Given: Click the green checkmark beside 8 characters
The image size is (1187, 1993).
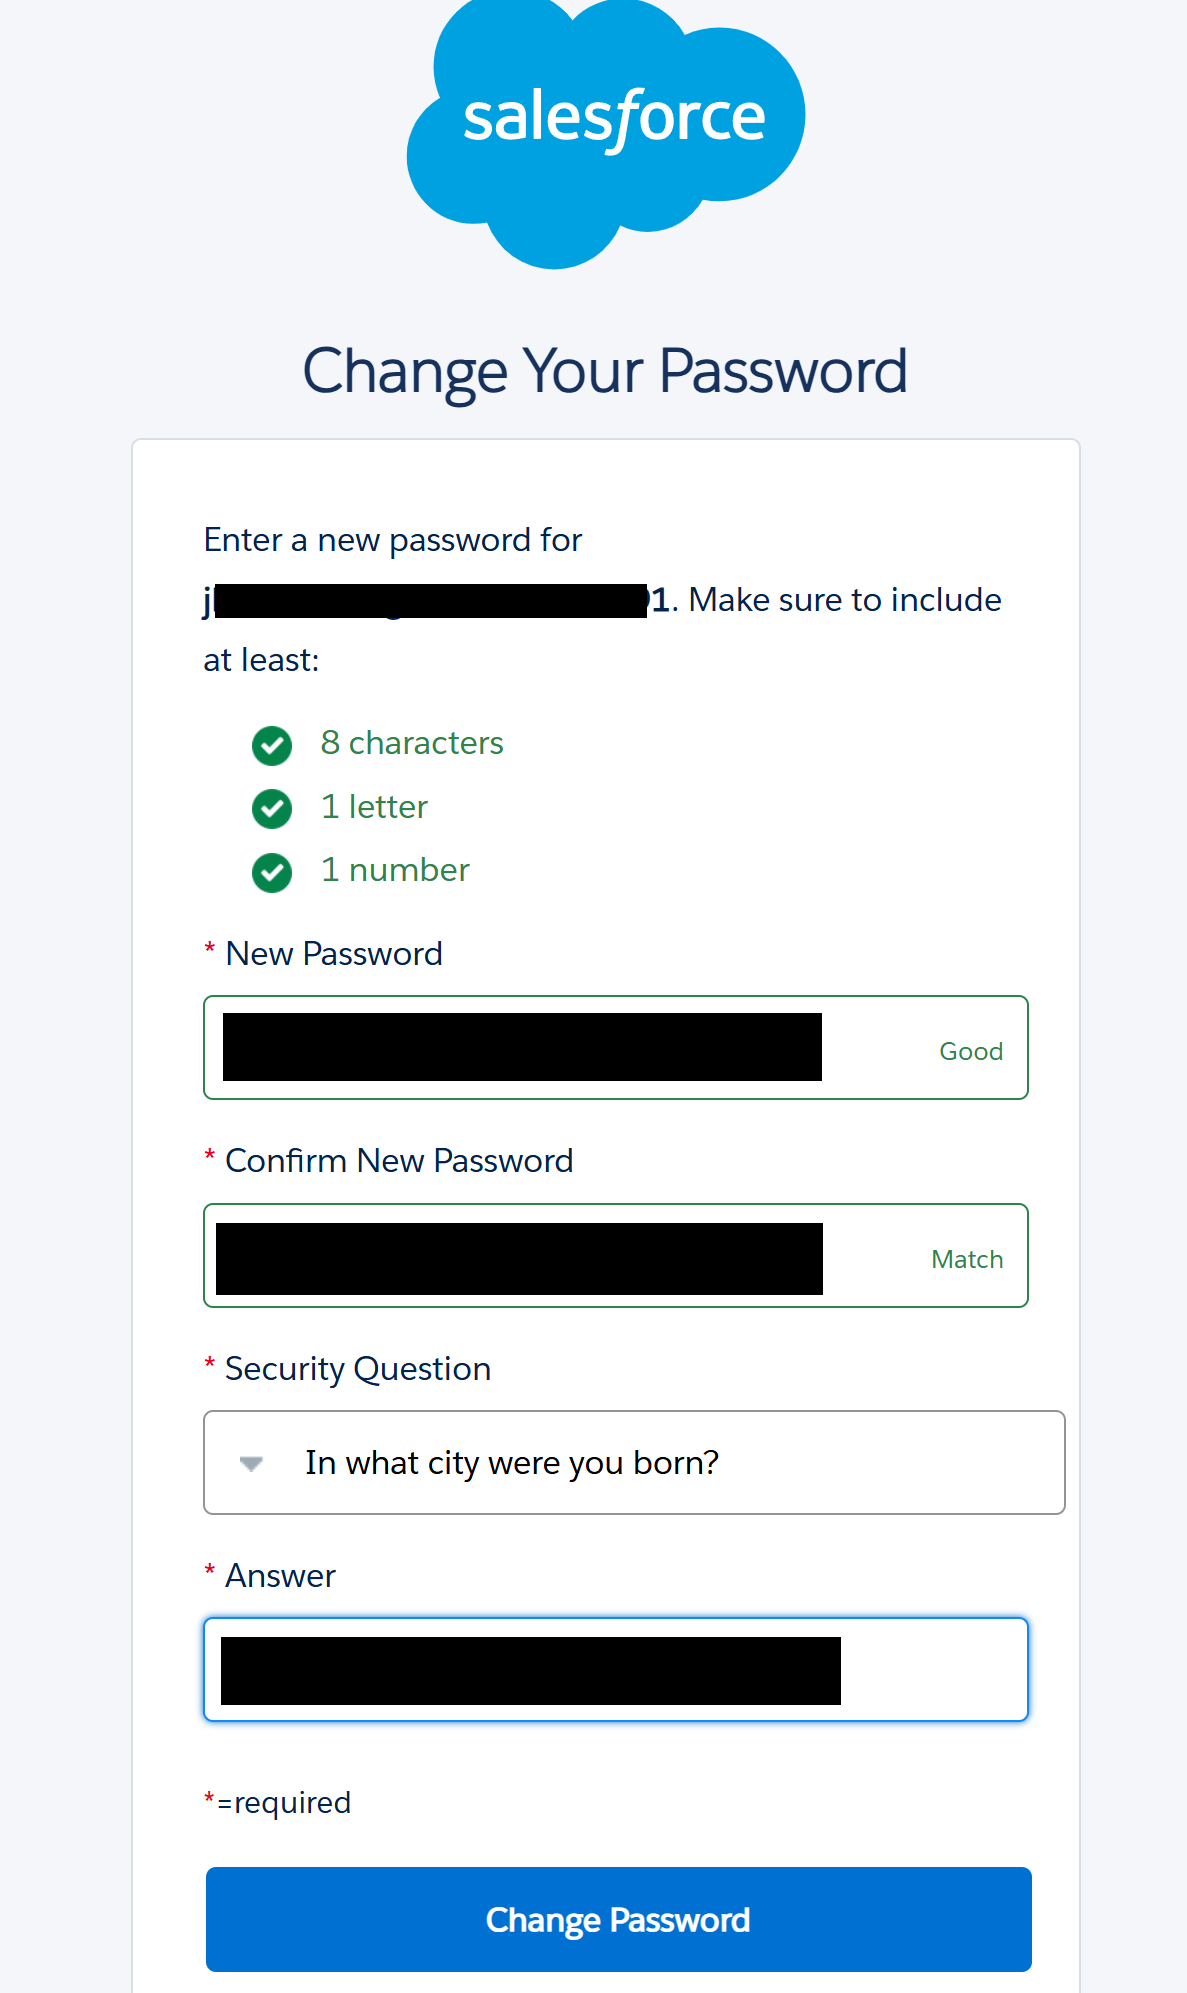Looking at the screenshot, I should pyautogui.click(x=272, y=745).
